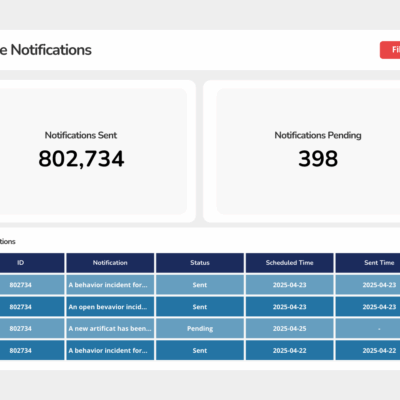The width and height of the screenshot is (400, 400).
Task: Select the scheduled time 2025-04-25
Action: [290, 329]
